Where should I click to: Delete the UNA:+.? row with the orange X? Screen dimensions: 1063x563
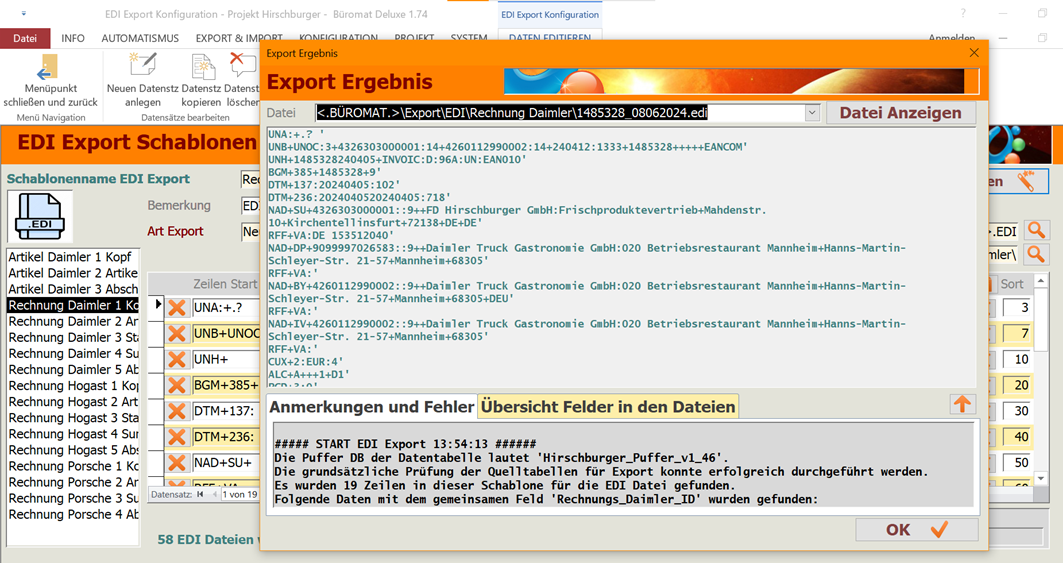point(177,307)
